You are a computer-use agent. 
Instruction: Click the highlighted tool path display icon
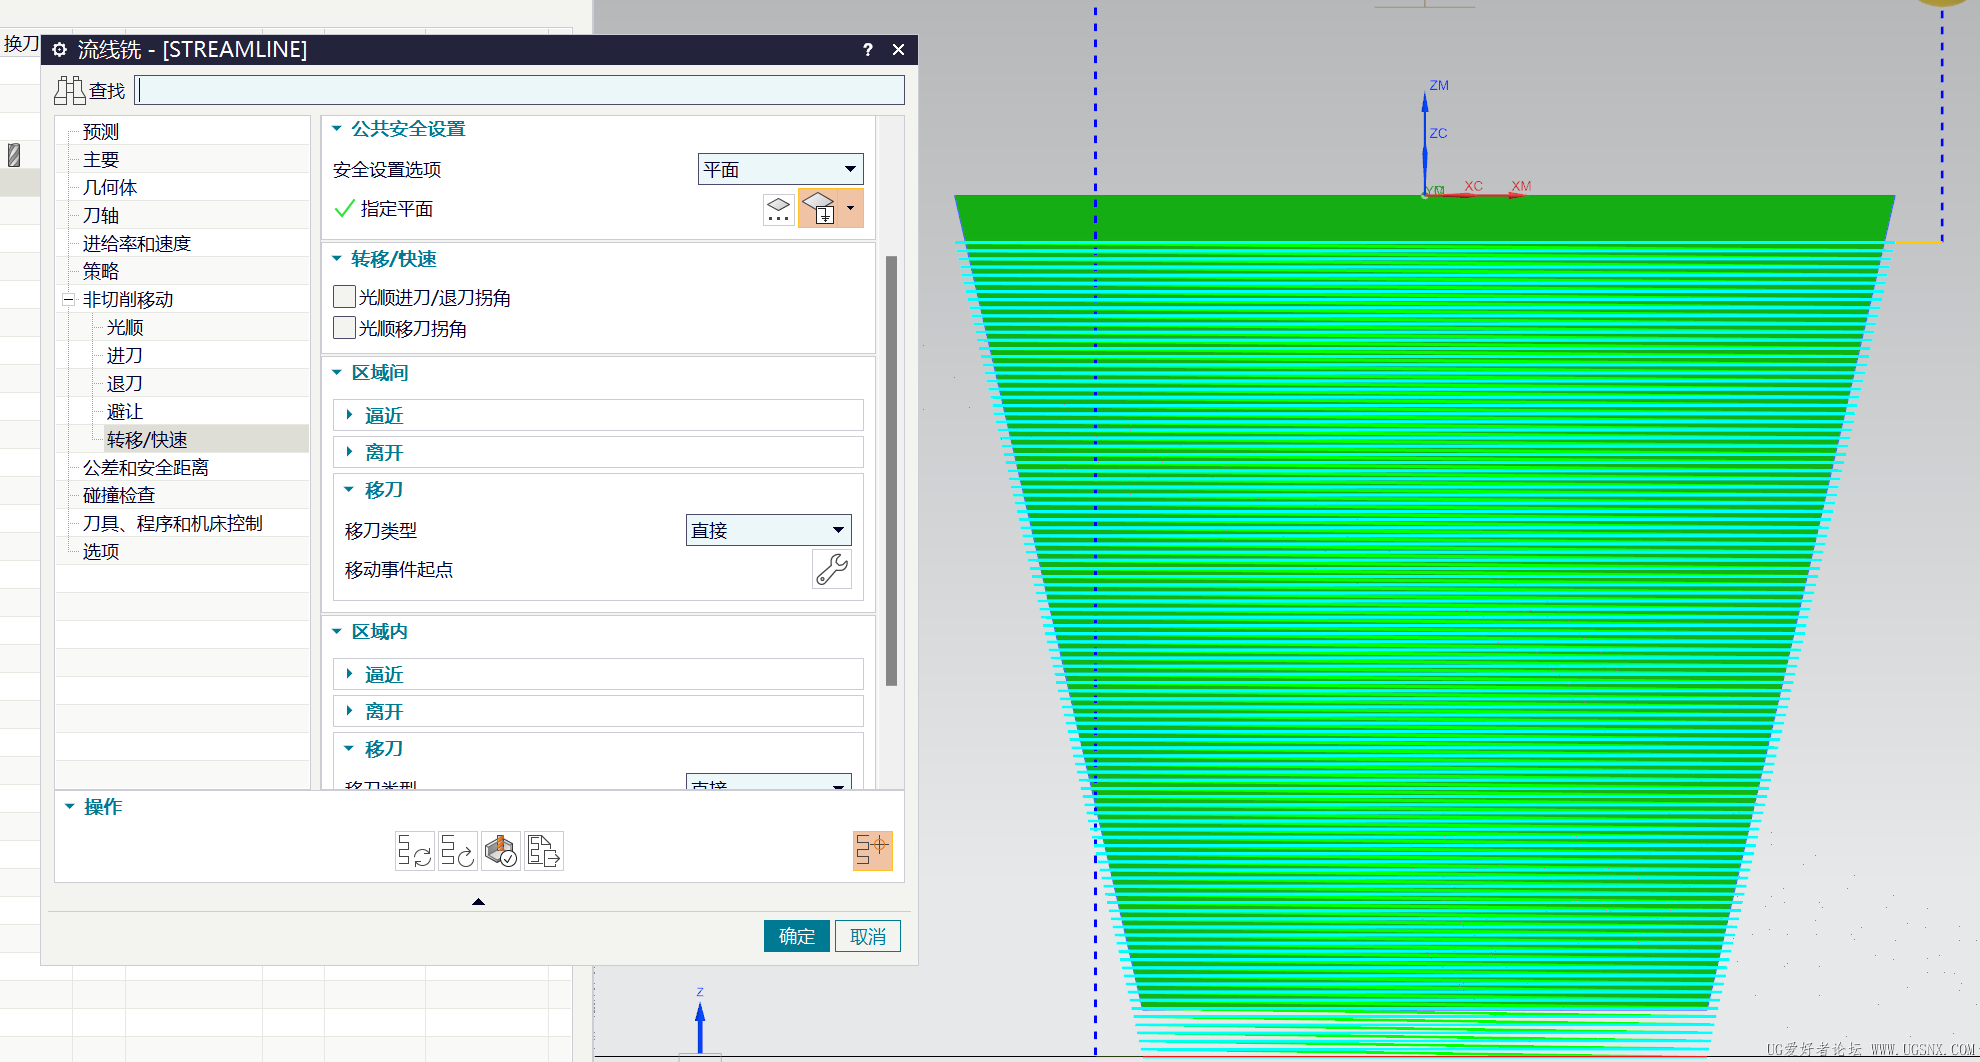(872, 851)
